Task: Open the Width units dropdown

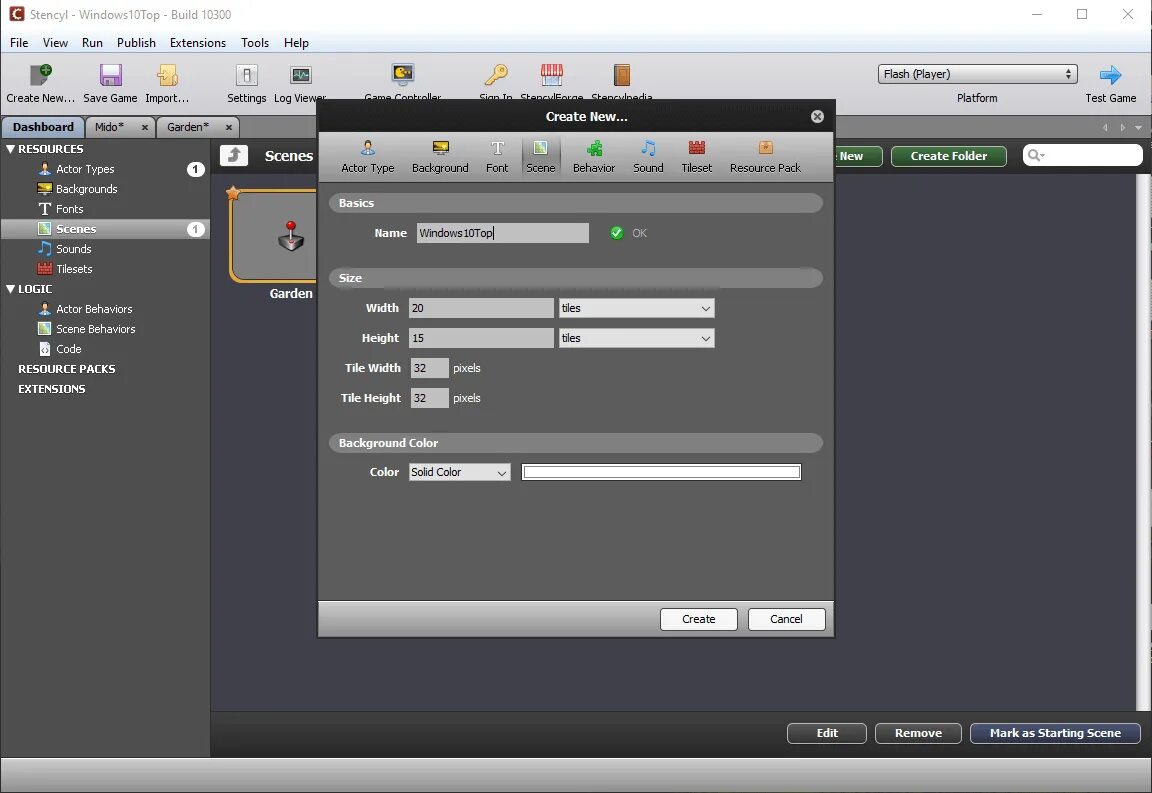Action: [x=636, y=308]
